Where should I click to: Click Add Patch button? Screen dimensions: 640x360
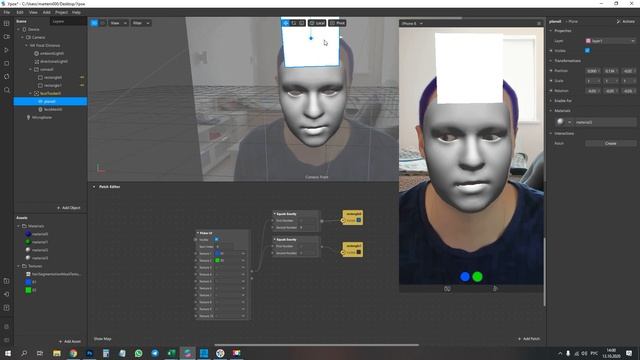pos(529,339)
